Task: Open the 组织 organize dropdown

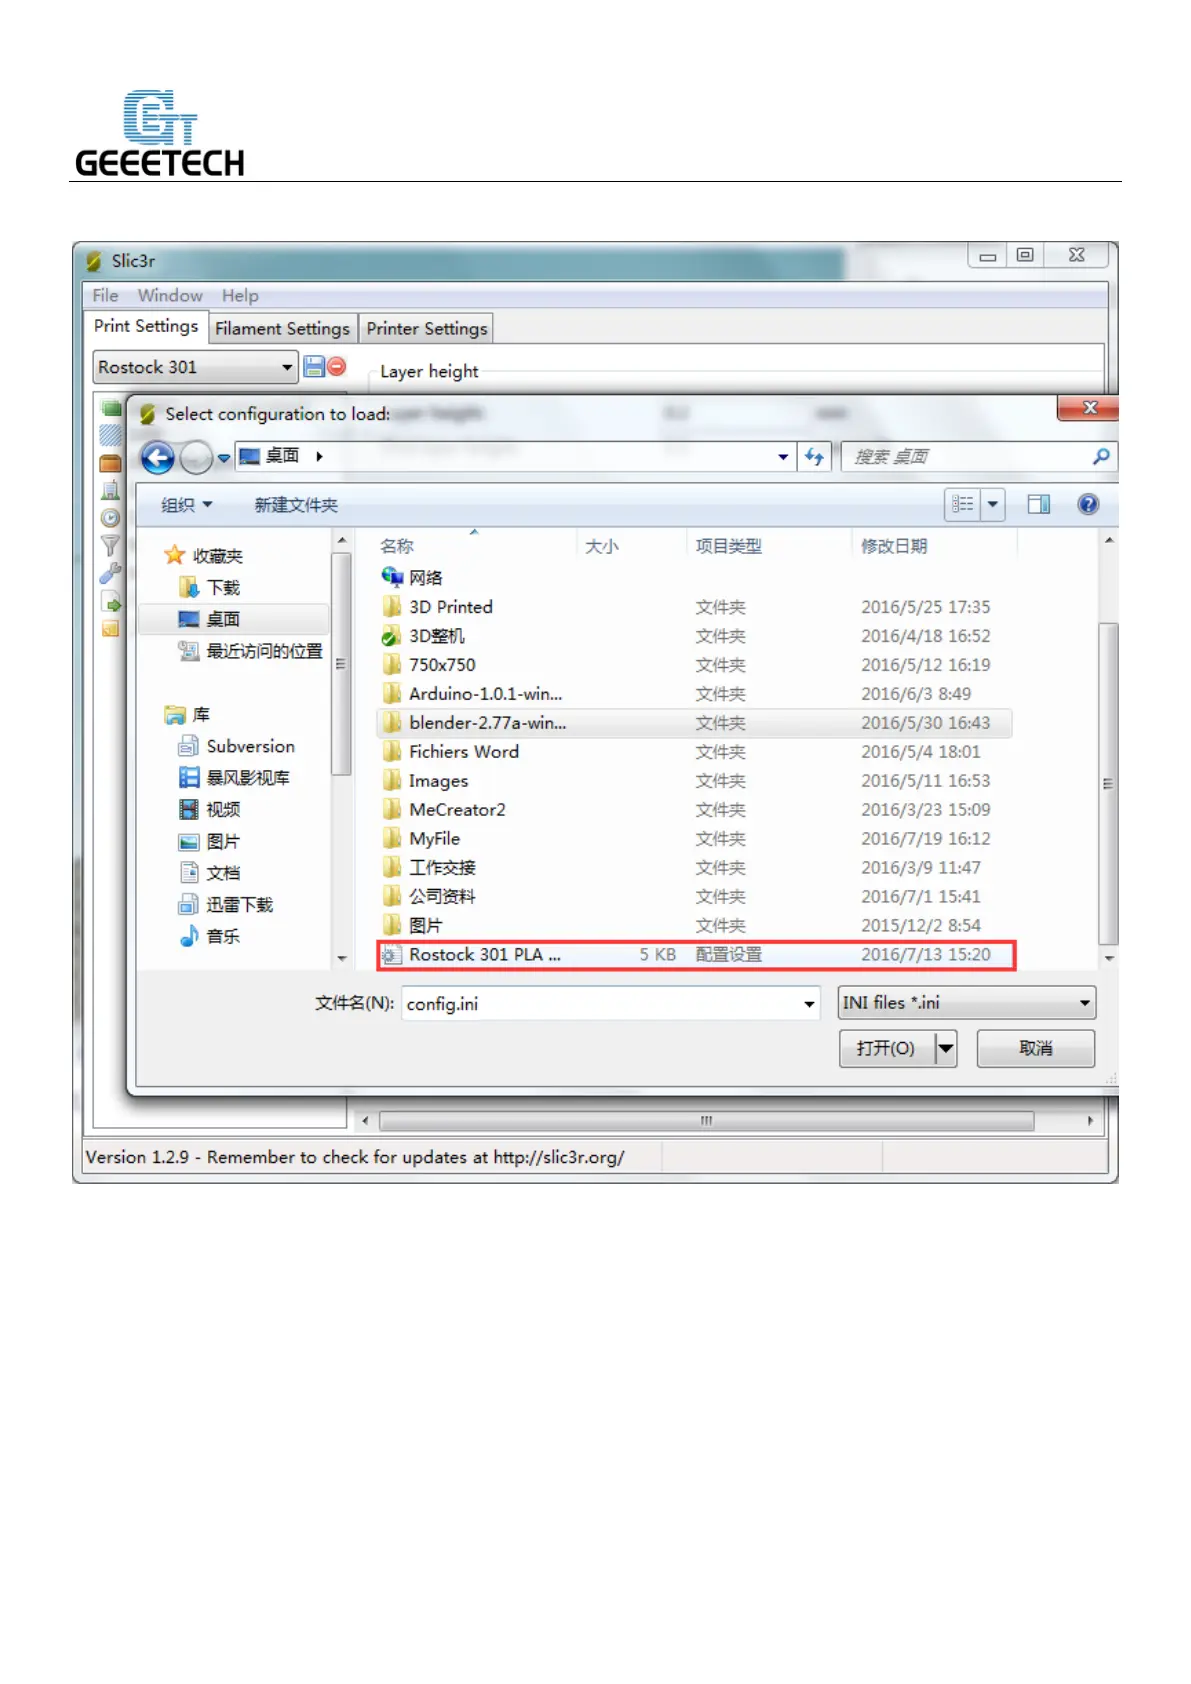Action: pos(187,505)
